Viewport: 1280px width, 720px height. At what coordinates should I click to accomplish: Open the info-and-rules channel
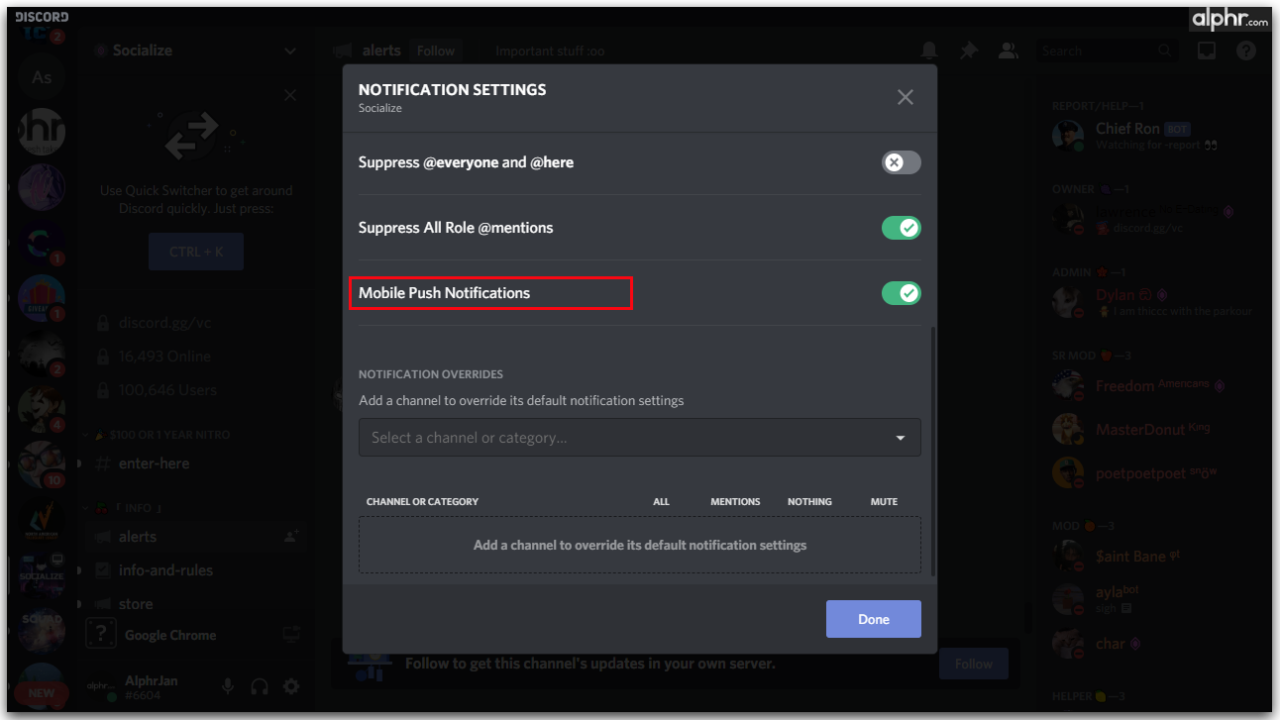click(168, 570)
